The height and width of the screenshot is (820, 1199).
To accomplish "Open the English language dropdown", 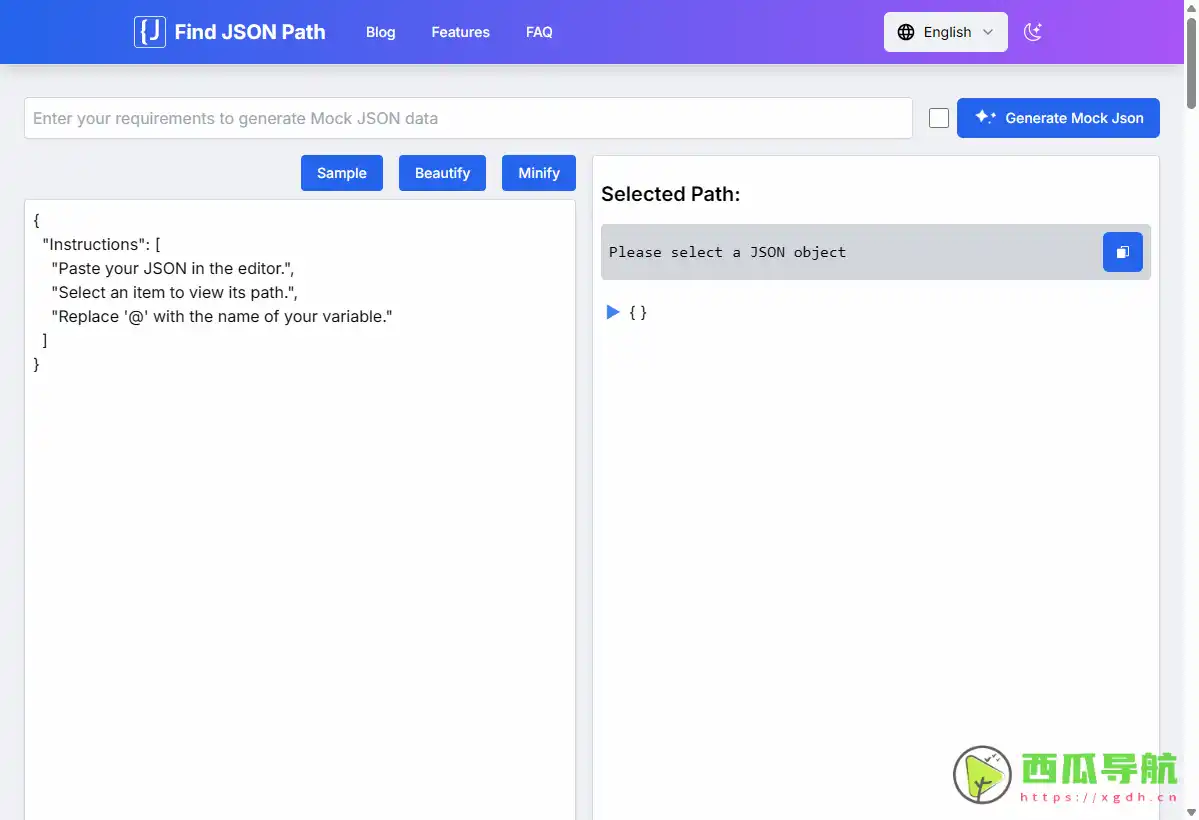I will 945,31.
